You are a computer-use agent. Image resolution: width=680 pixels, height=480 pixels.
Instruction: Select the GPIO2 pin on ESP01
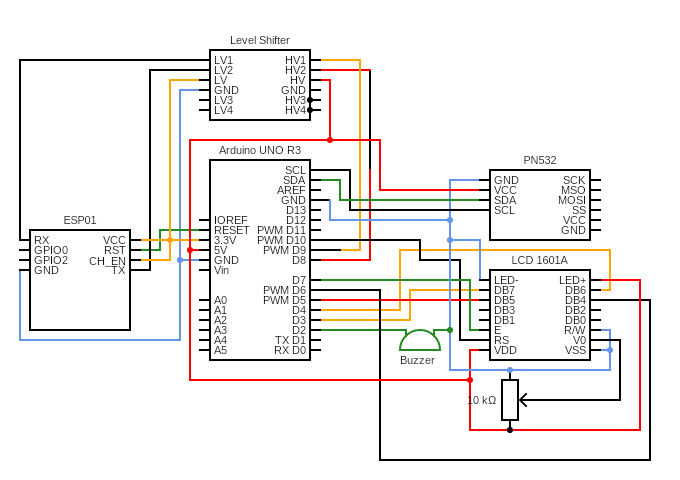(x=51, y=260)
